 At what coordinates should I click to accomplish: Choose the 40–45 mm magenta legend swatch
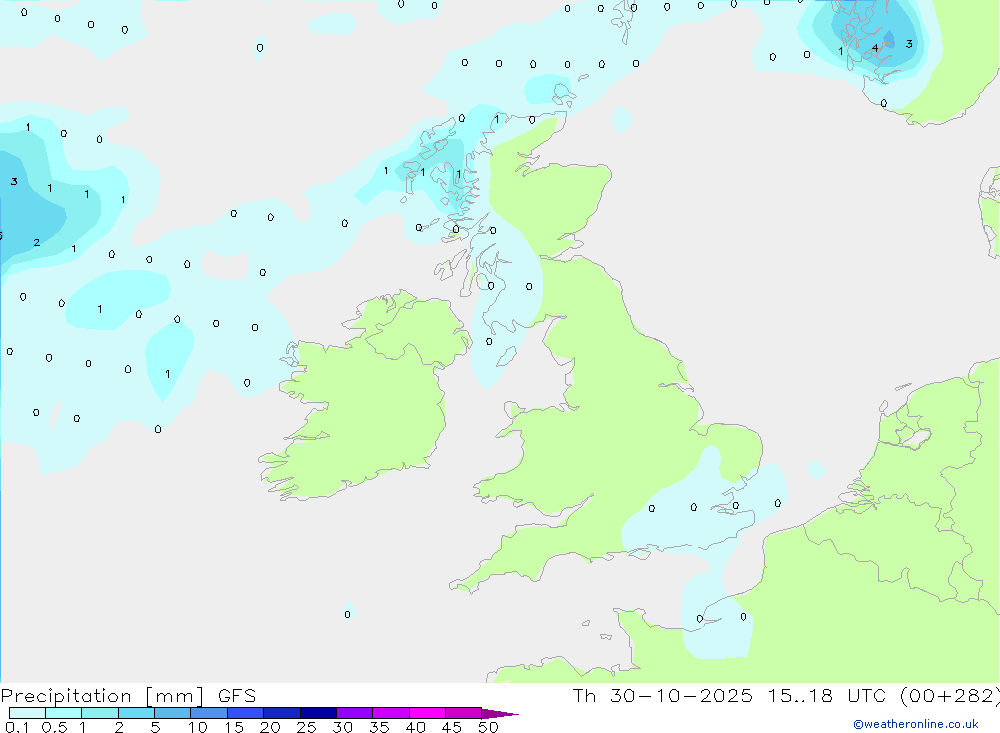pos(427,713)
